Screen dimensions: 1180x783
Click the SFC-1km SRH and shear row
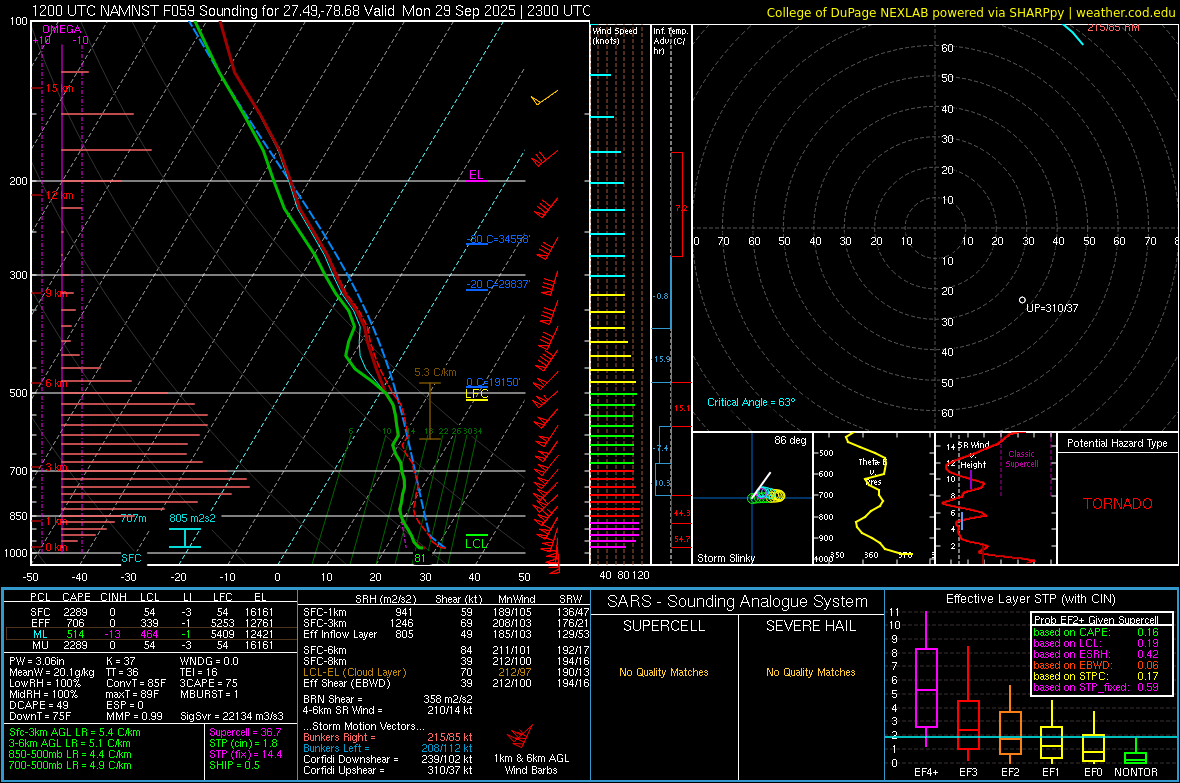coord(446,612)
